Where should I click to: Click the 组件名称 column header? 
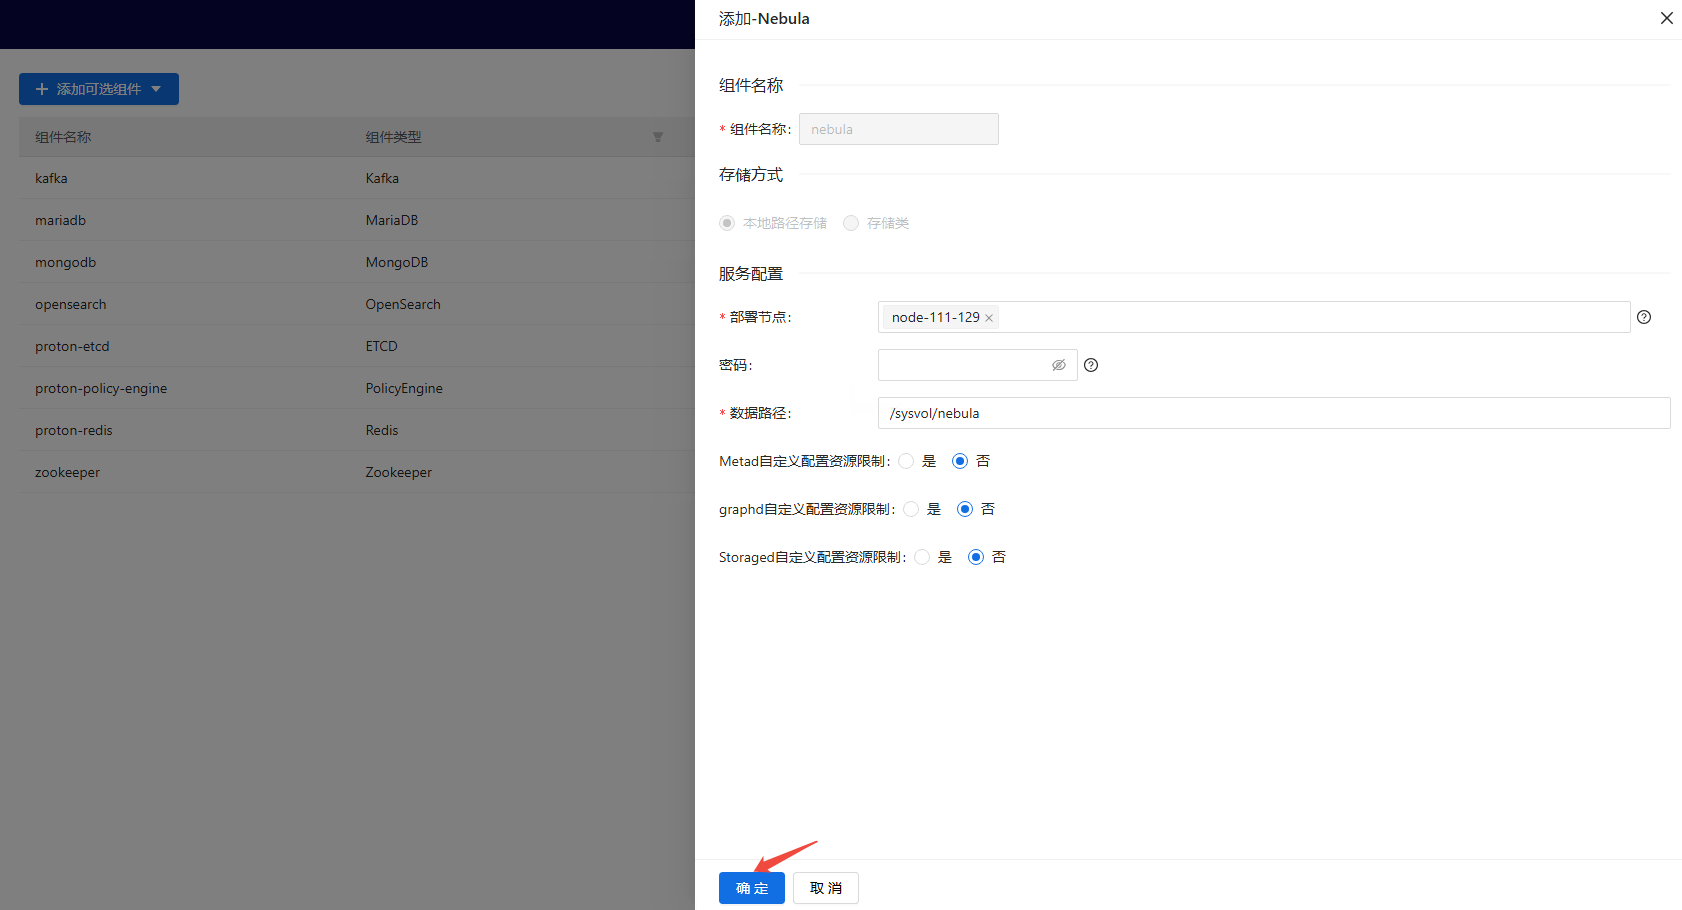point(63,137)
